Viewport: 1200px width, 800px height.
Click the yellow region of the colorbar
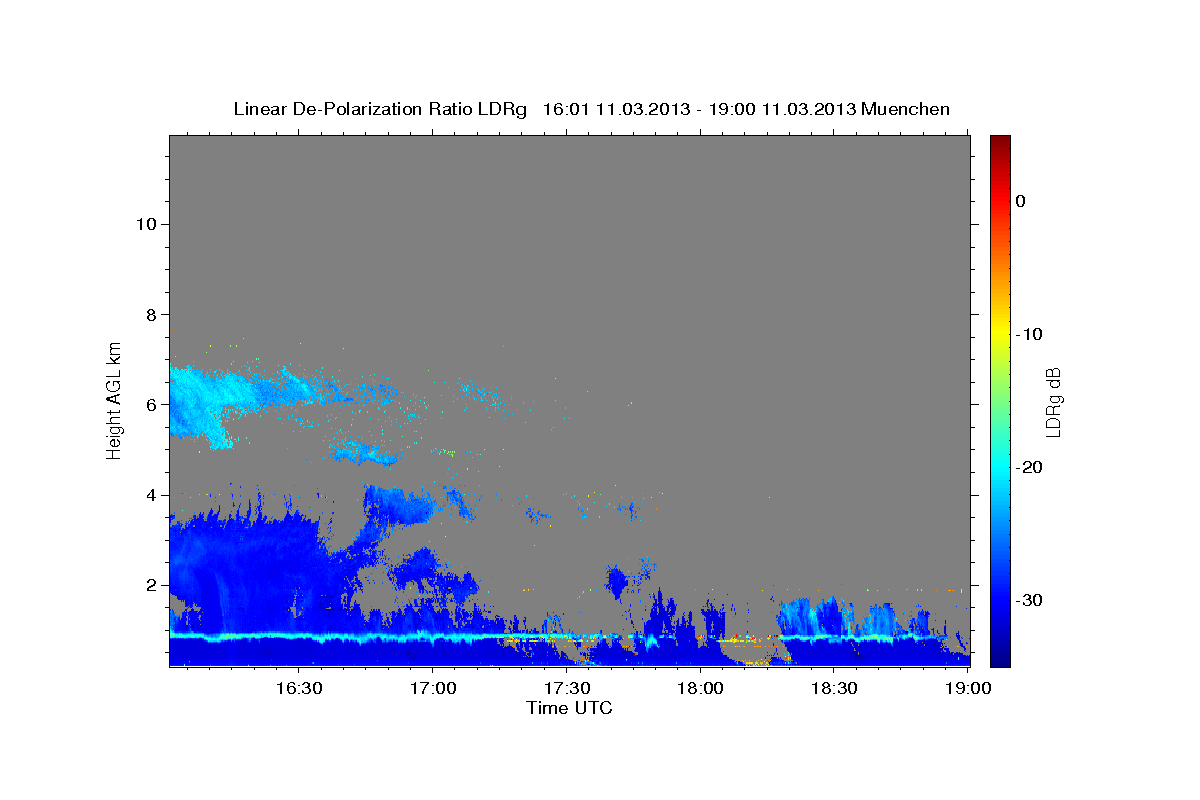[1000, 330]
